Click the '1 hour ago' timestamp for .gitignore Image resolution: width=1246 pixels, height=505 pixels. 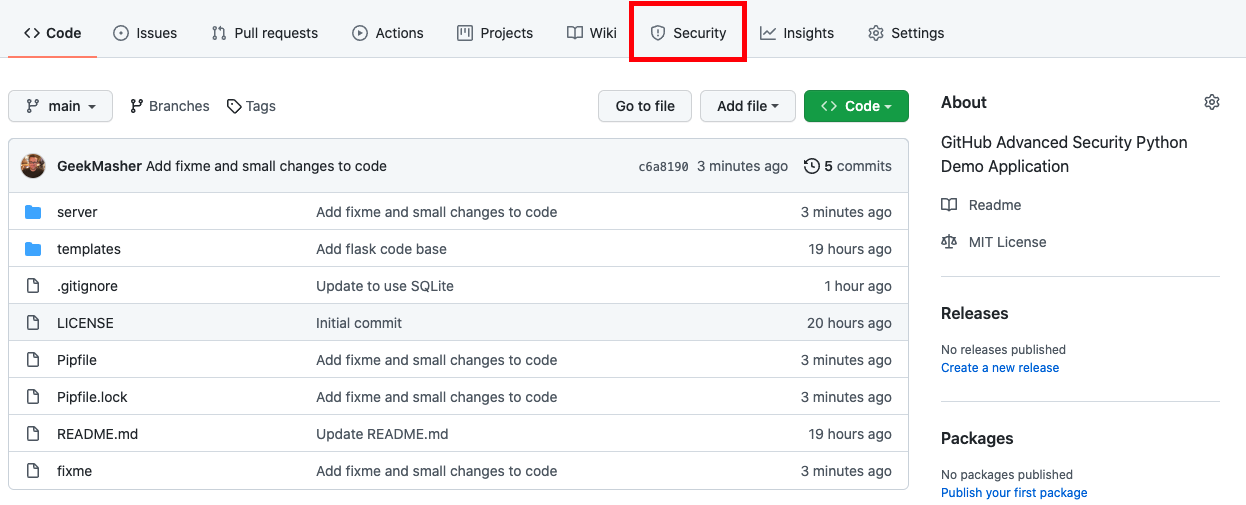(858, 286)
